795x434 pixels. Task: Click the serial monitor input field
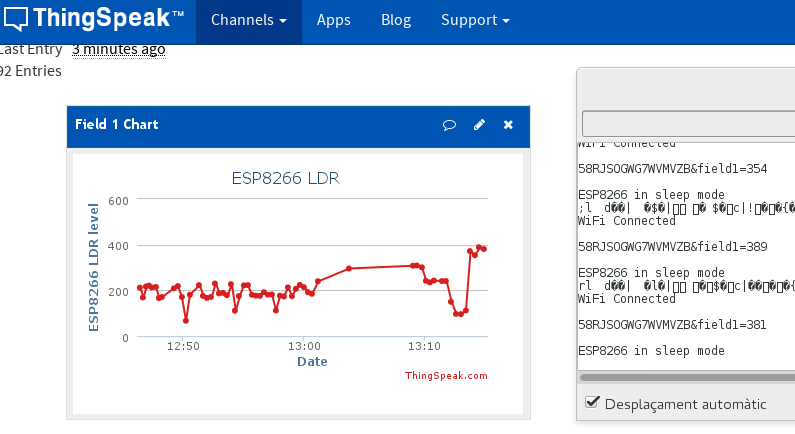pyautogui.click(x=689, y=124)
